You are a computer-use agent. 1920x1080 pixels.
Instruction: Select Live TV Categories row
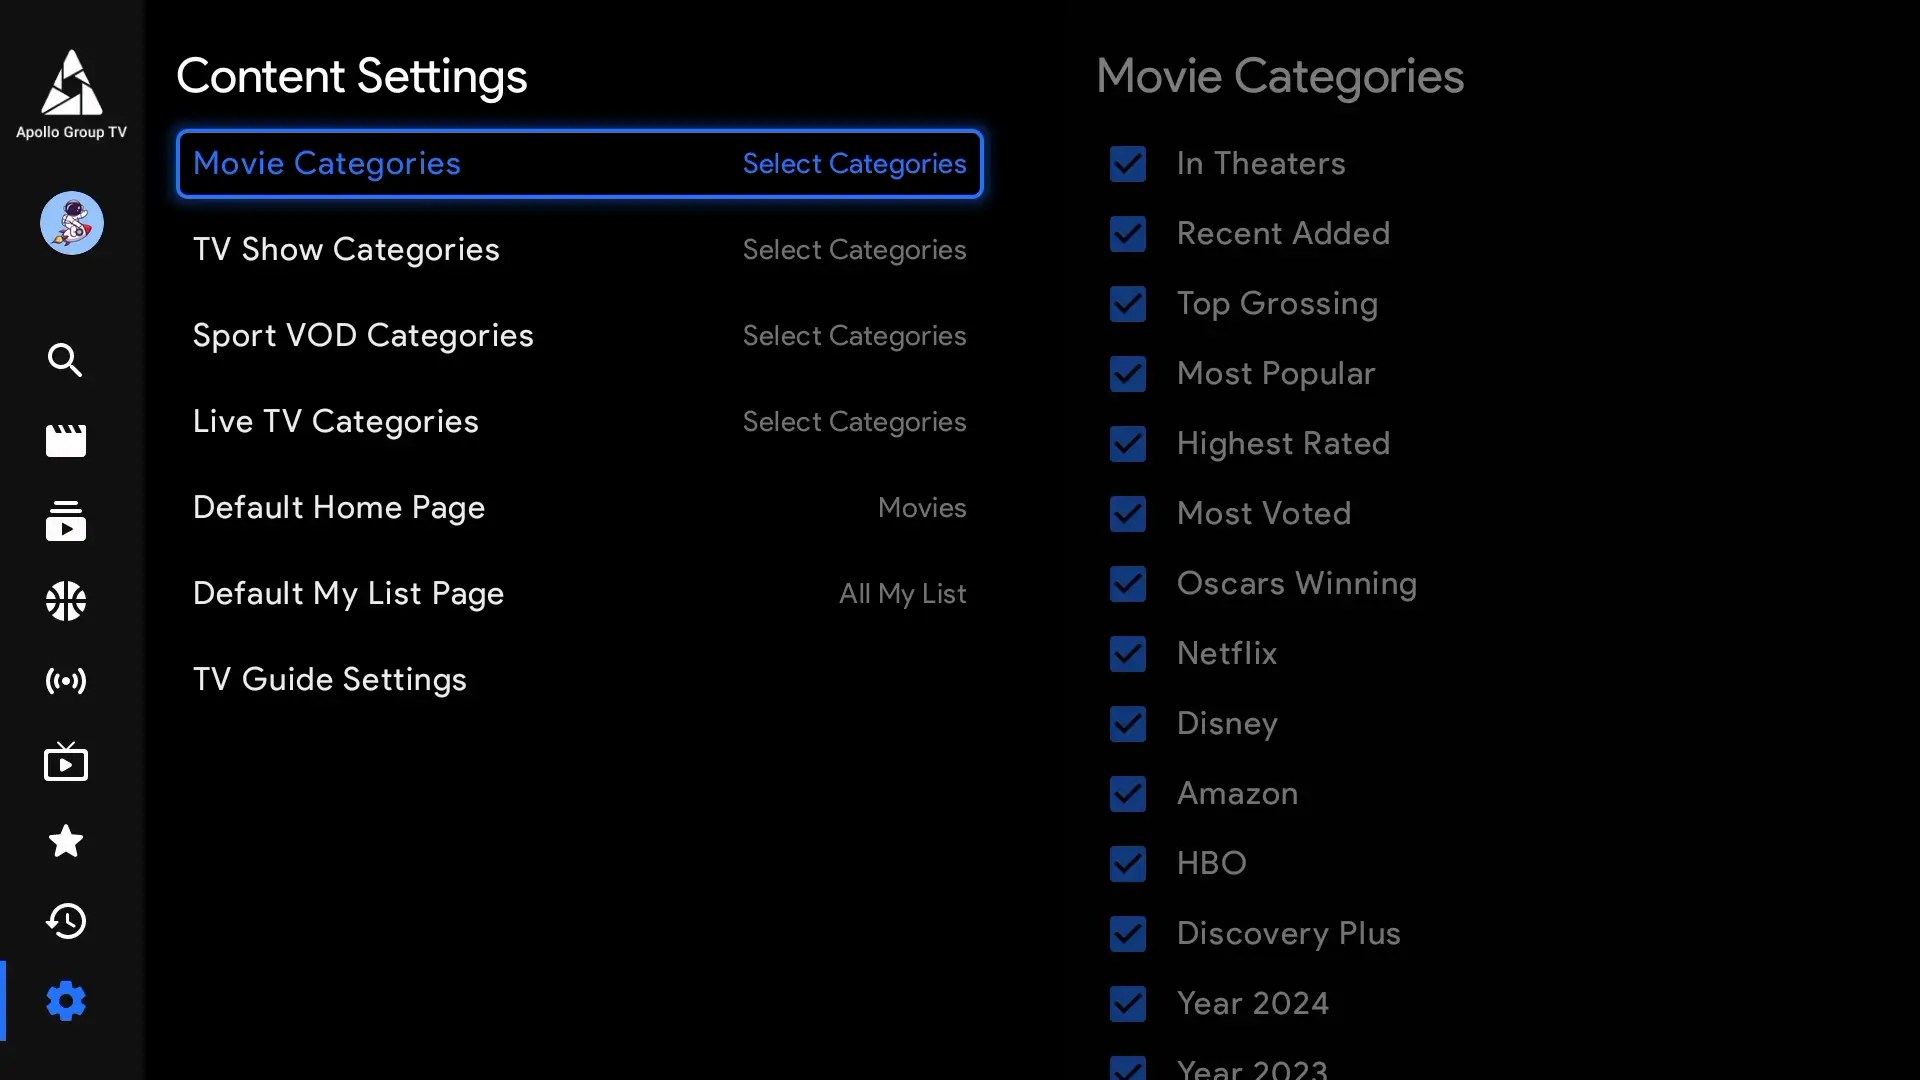point(579,422)
